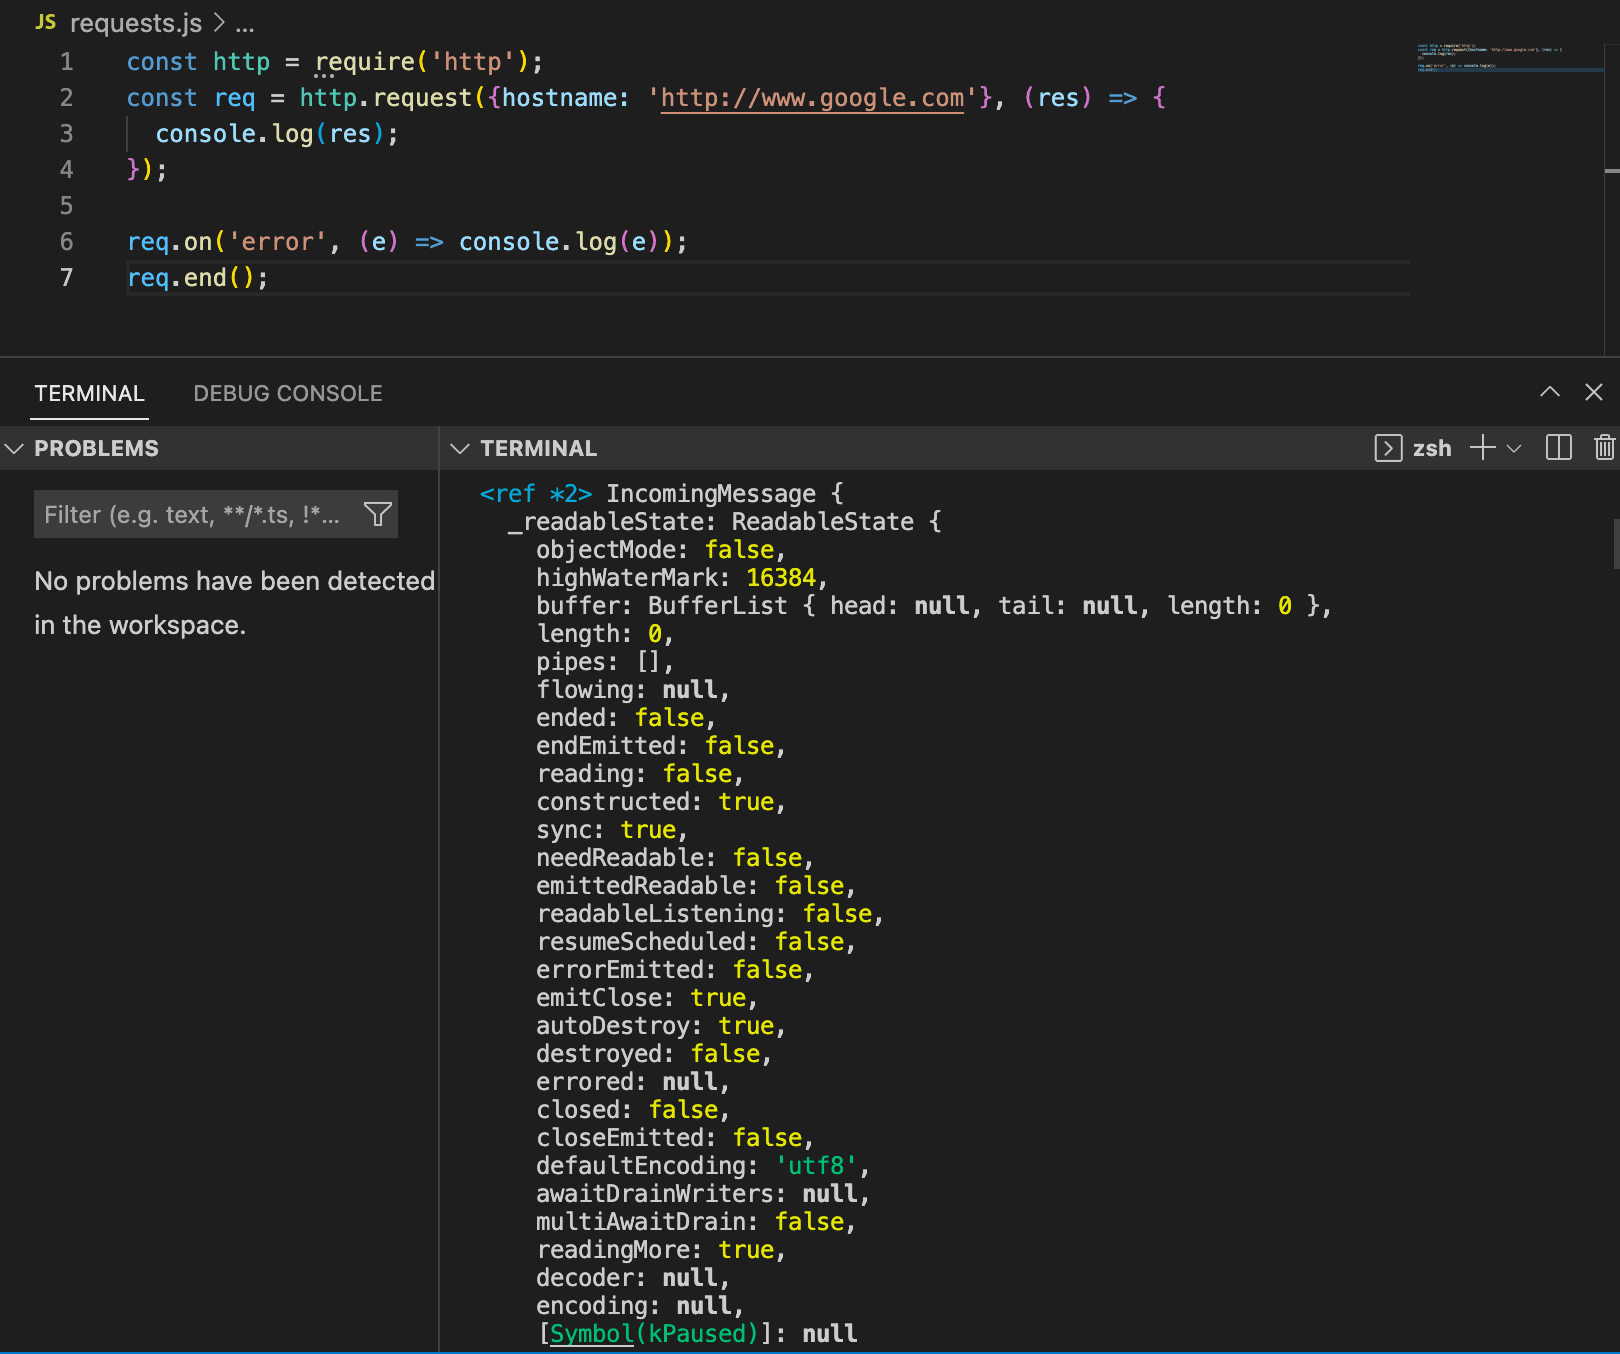Click line number 4 in the gutter
This screenshot has width=1620, height=1354.
pyautogui.click(x=67, y=170)
